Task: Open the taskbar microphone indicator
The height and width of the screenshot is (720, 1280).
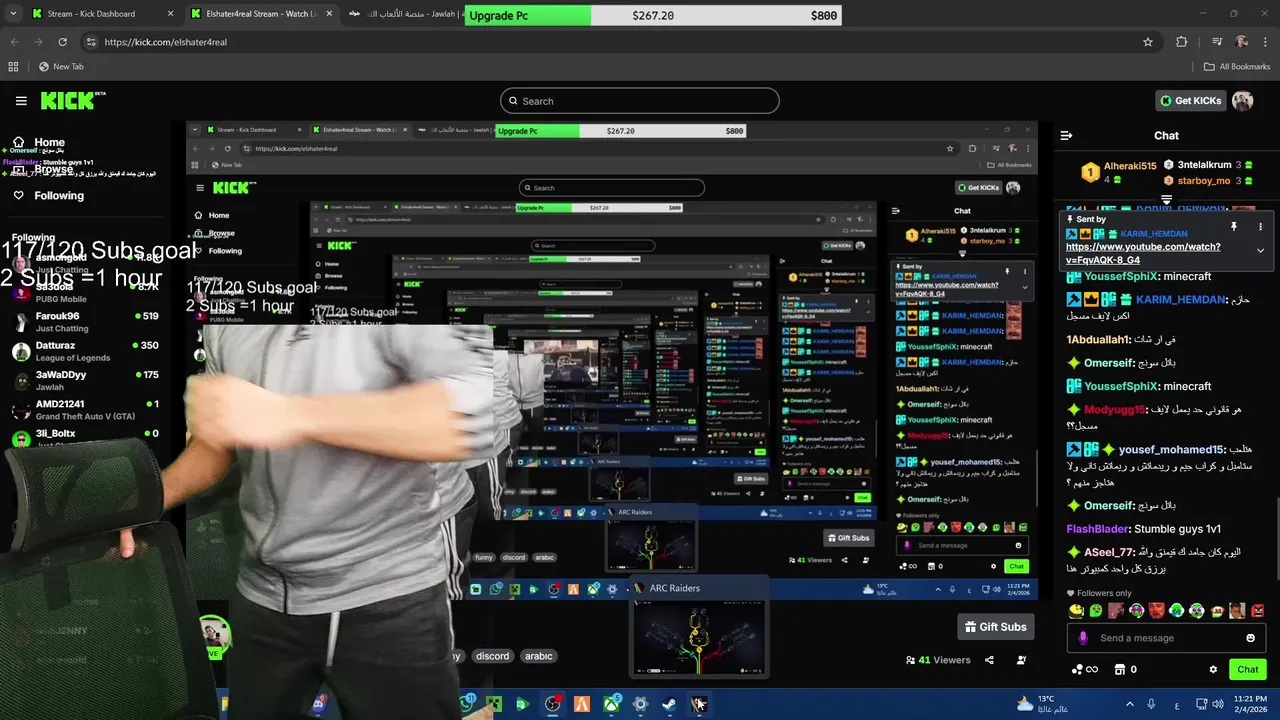Action: pos(1152,704)
